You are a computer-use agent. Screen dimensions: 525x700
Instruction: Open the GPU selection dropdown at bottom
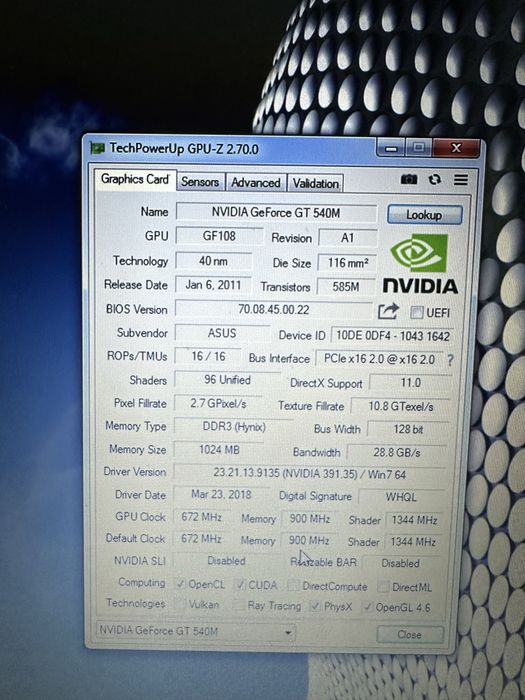point(196,631)
